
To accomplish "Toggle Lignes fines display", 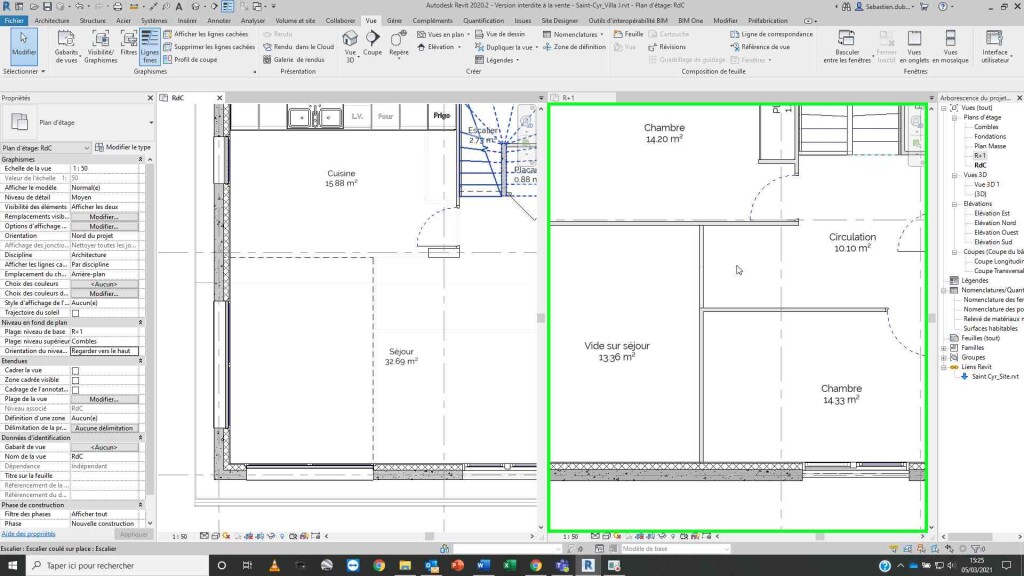I will coord(150,46).
